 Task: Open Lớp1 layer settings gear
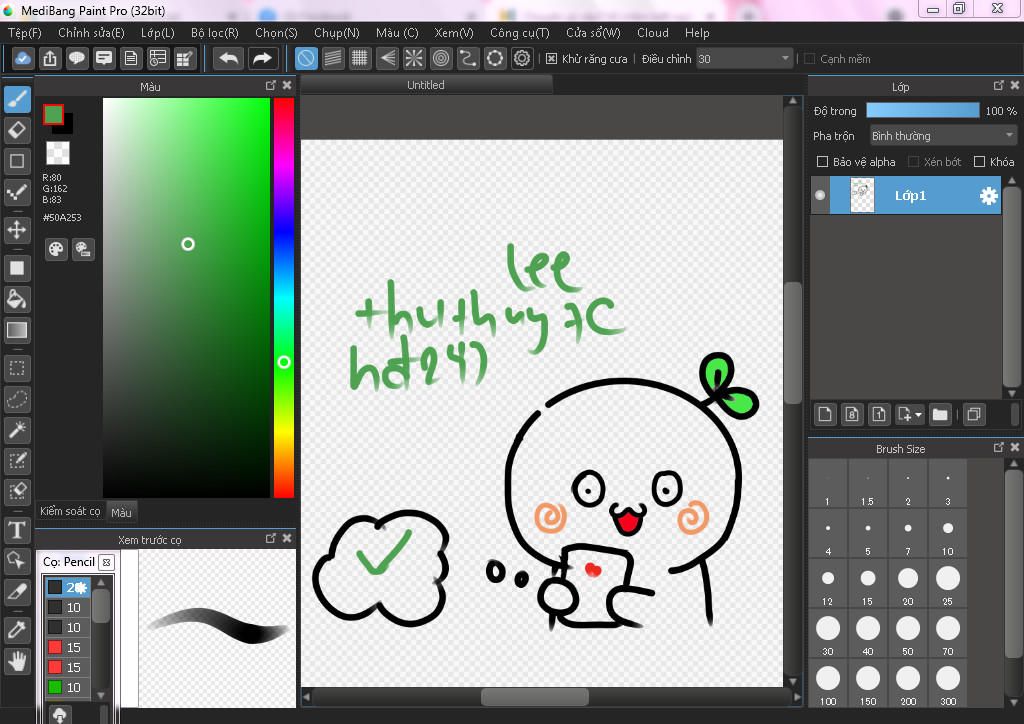989,196
